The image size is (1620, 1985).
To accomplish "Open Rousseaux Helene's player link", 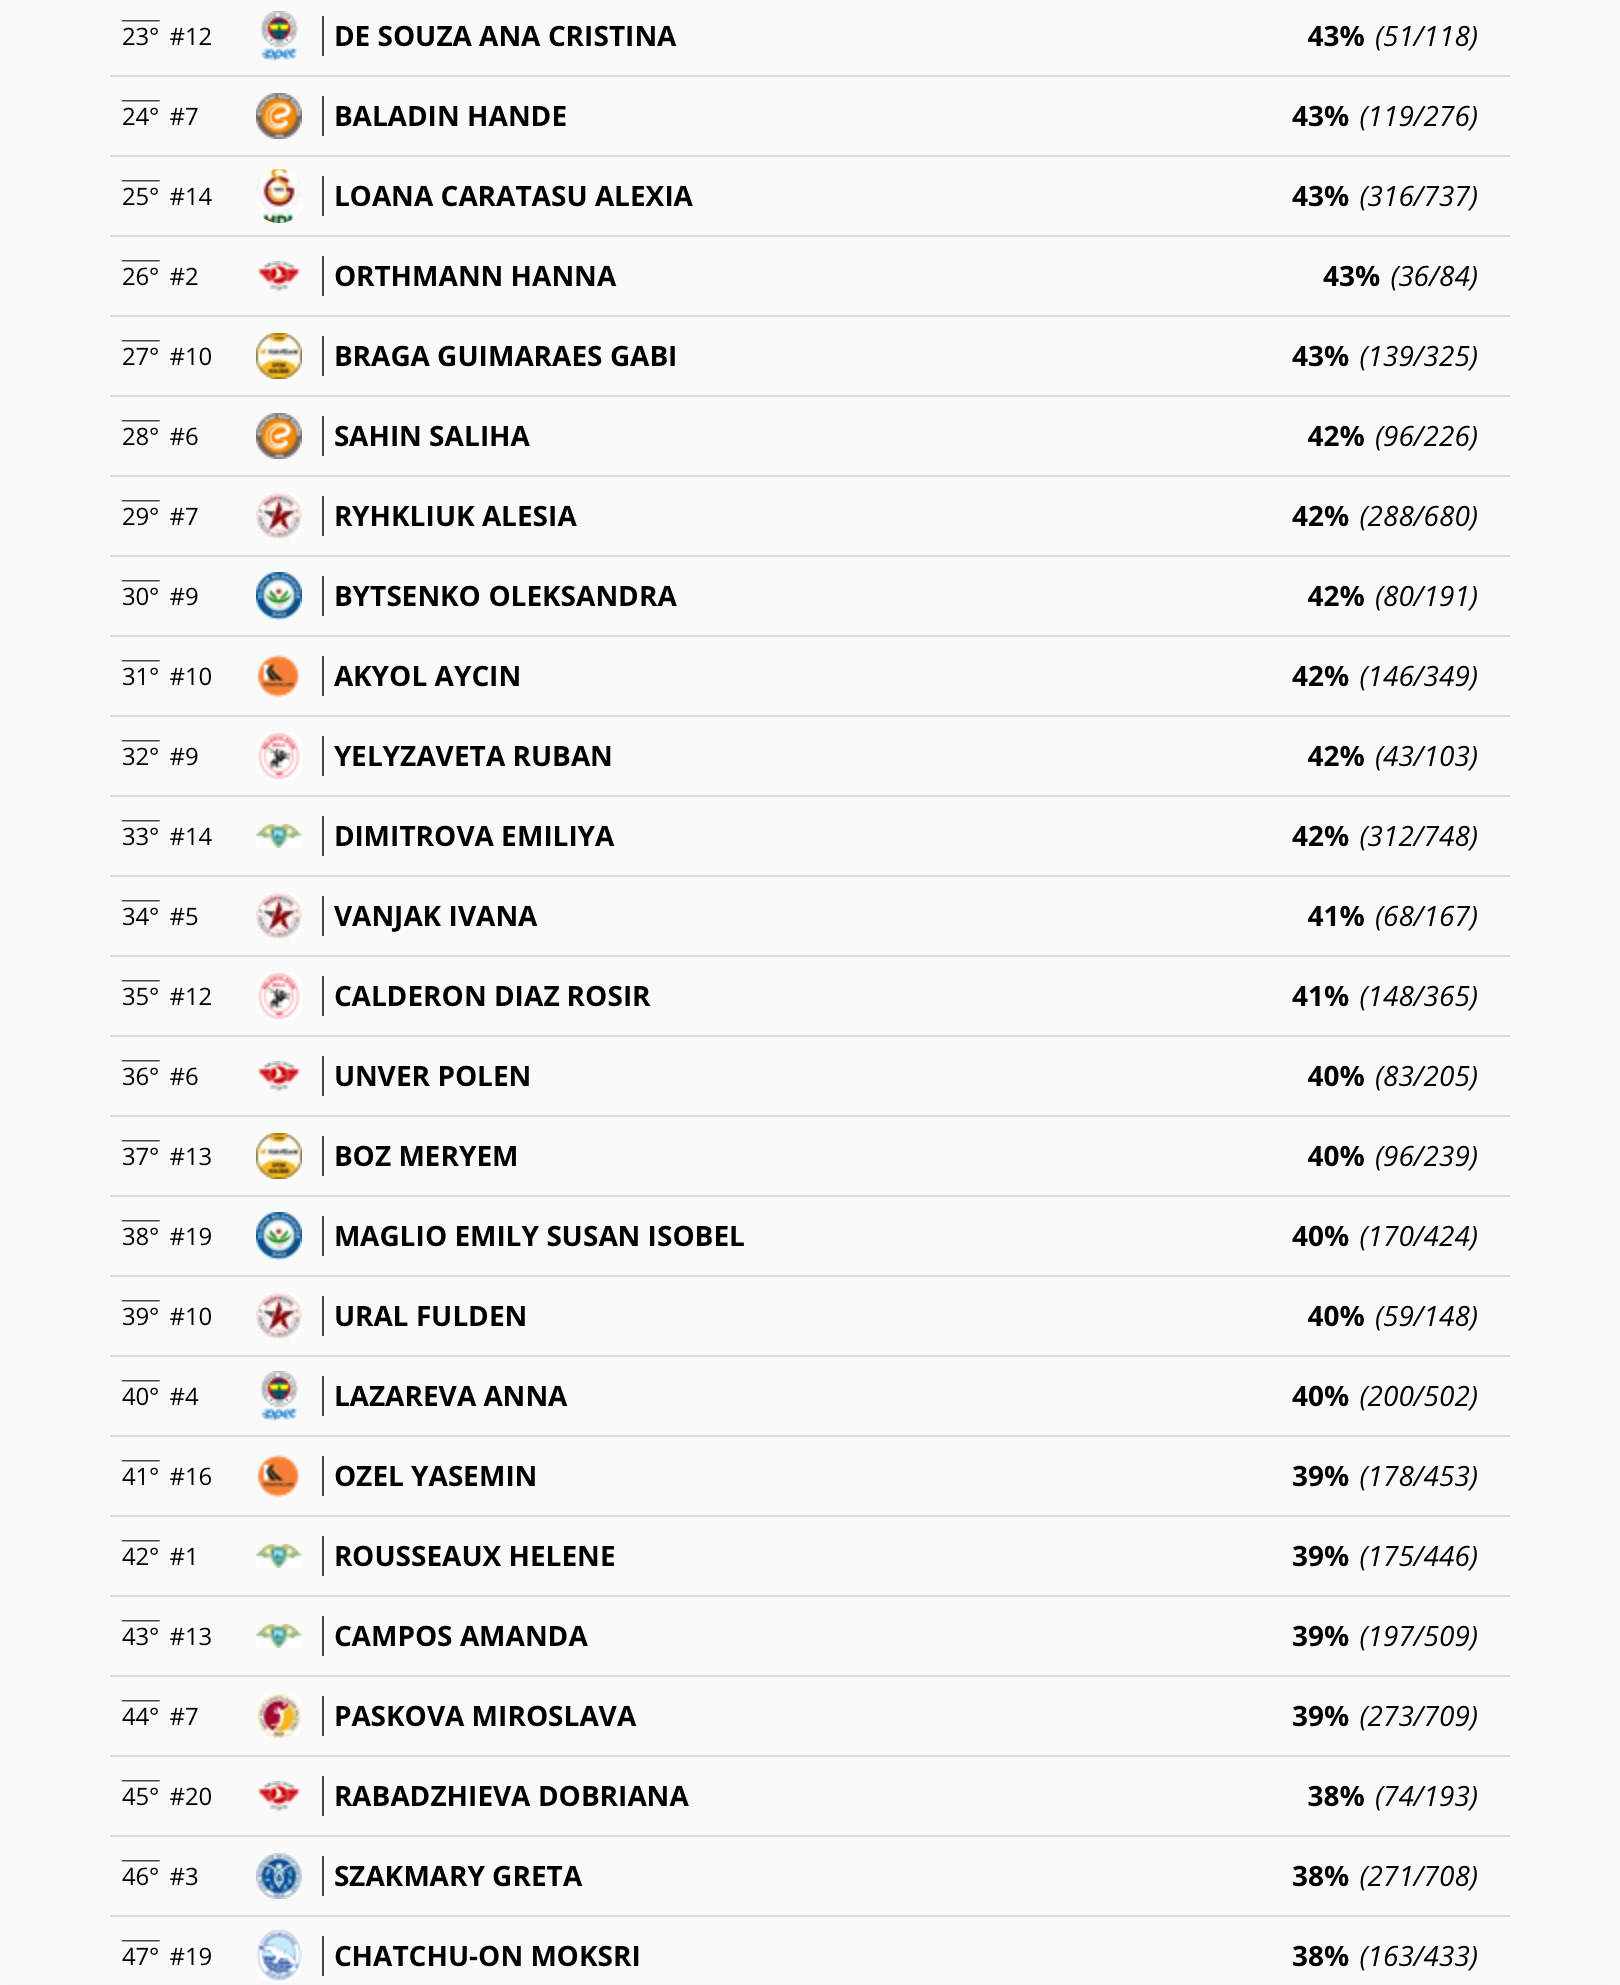I will pos(475,1556).
